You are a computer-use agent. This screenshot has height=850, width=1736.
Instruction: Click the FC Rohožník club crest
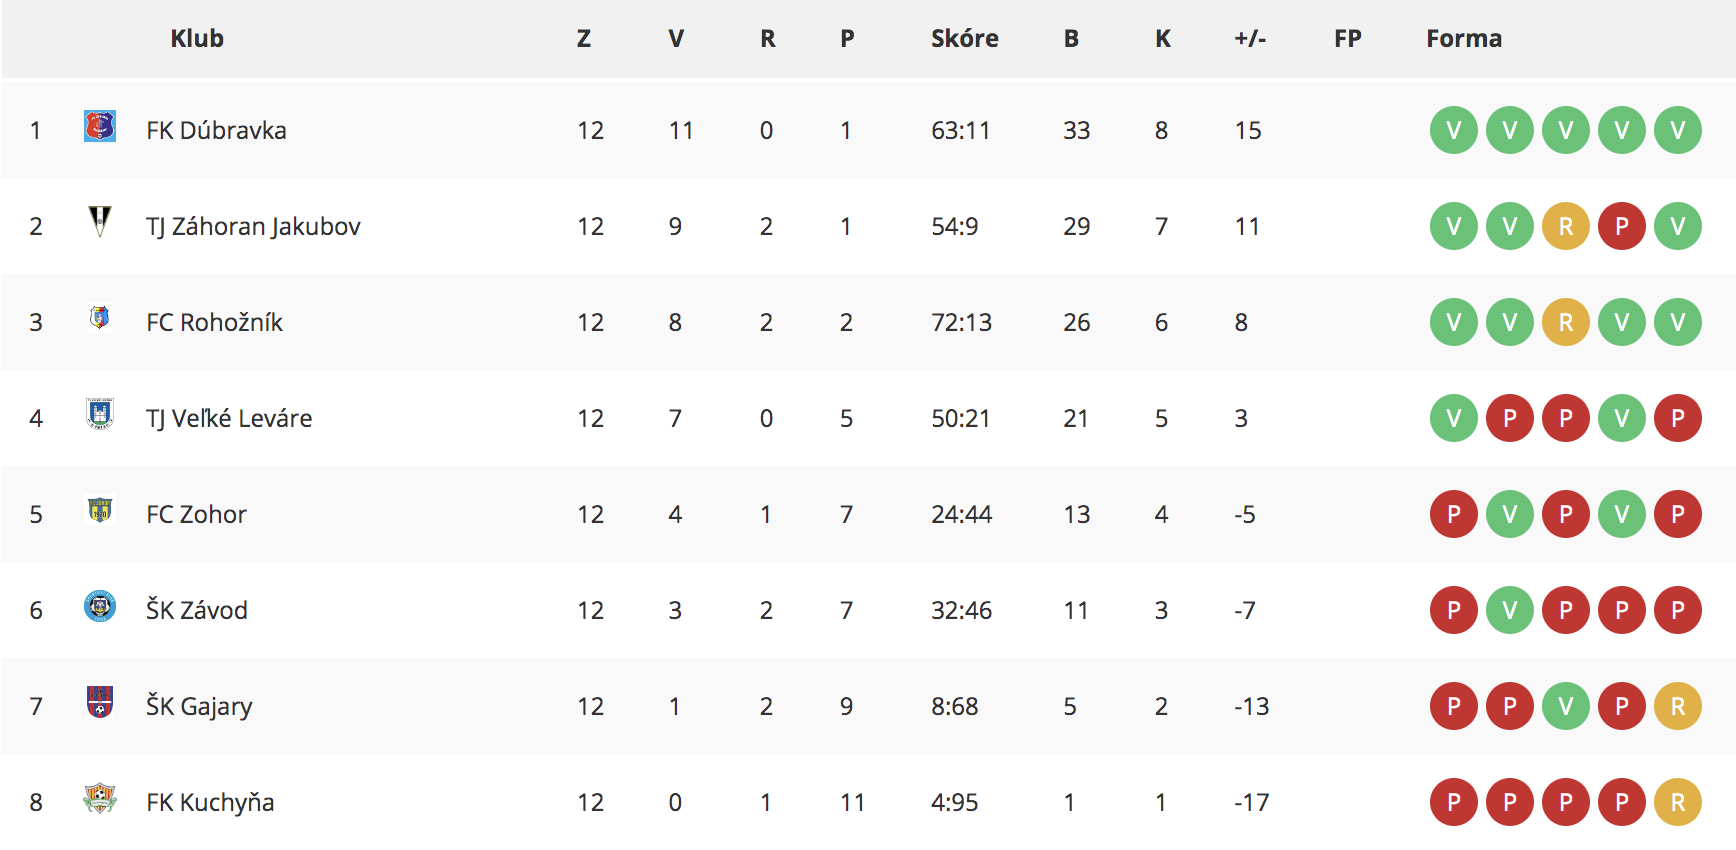click(x=100, y=318)
